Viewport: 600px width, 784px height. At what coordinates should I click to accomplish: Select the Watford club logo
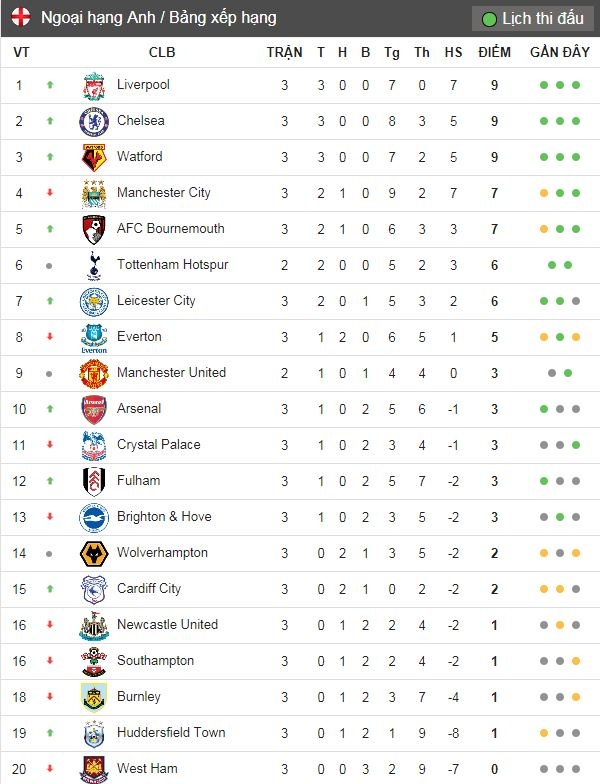(x=94, y=158)
